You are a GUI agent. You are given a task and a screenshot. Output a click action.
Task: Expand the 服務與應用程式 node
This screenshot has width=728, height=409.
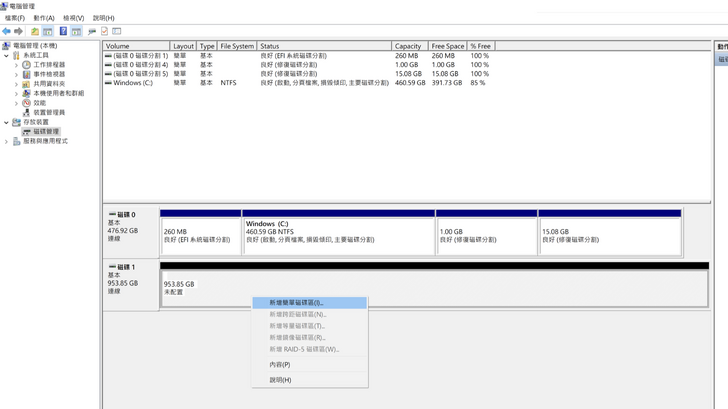[7, 141]
